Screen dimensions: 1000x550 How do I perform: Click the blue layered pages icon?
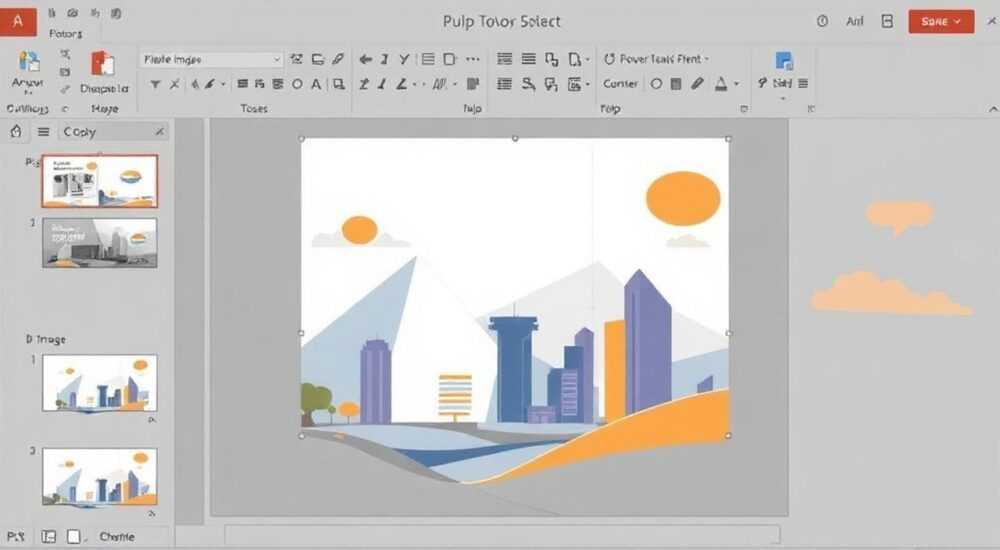[784, 61]
